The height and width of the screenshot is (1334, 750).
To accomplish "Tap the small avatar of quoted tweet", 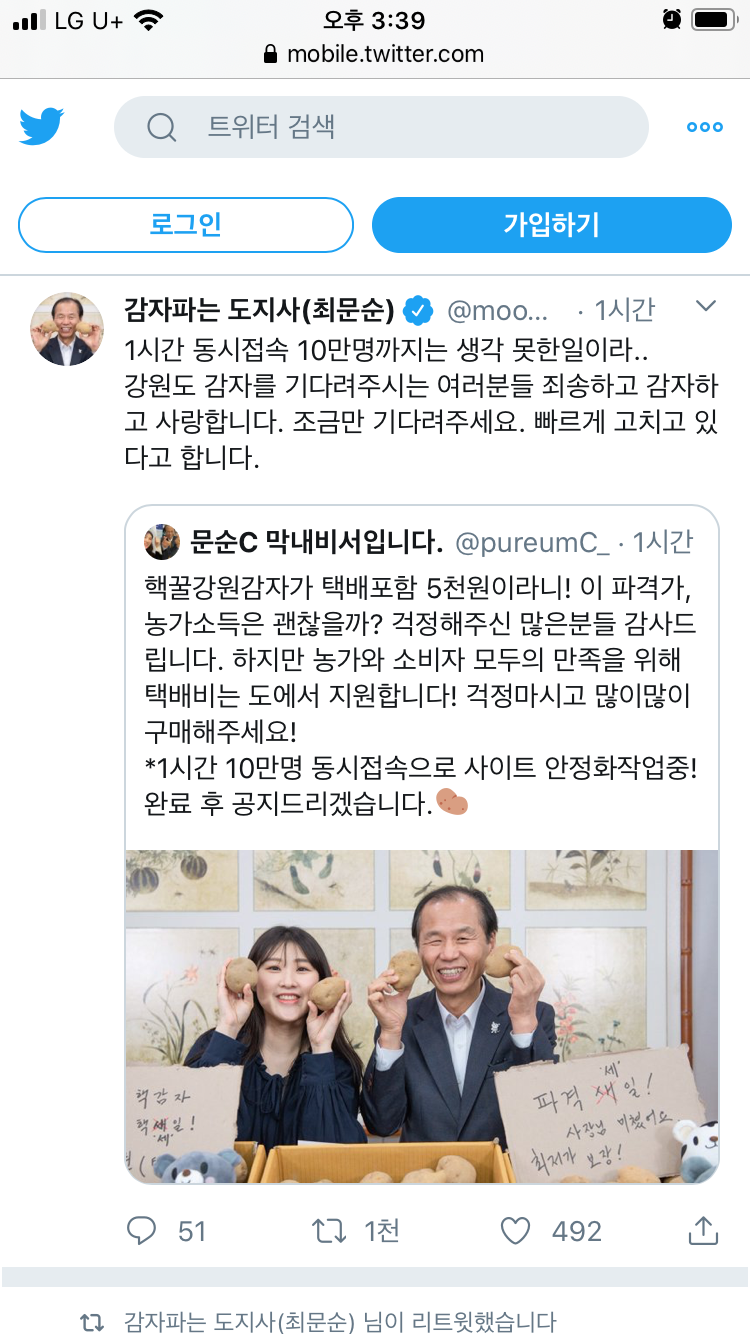I will pos(162,542).
